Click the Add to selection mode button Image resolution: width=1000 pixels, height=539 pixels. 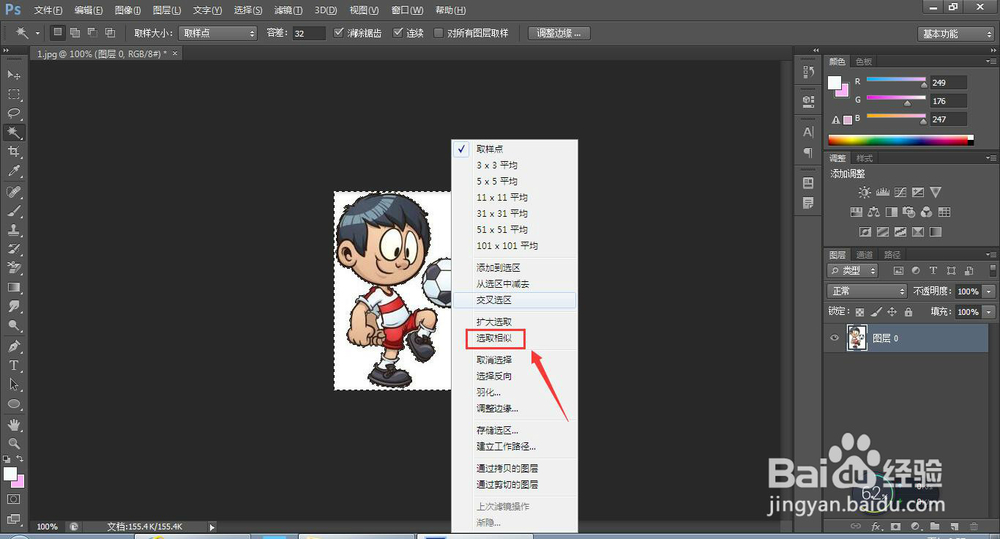click(x=75, y=32)
